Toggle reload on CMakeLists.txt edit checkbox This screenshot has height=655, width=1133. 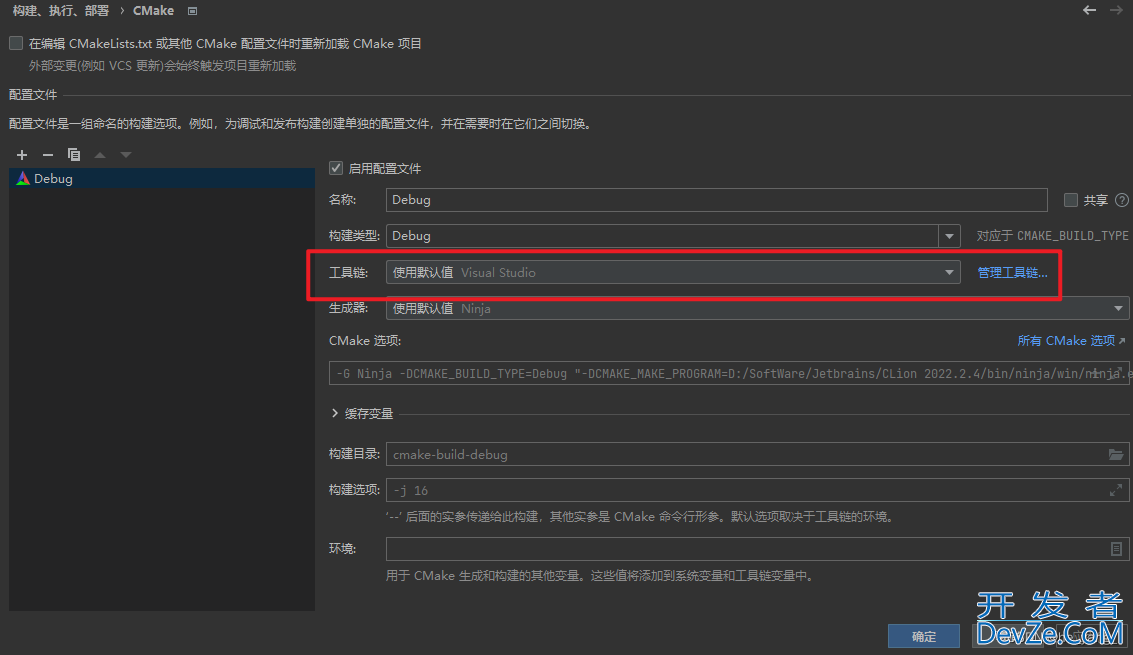[x=16, y=43]
